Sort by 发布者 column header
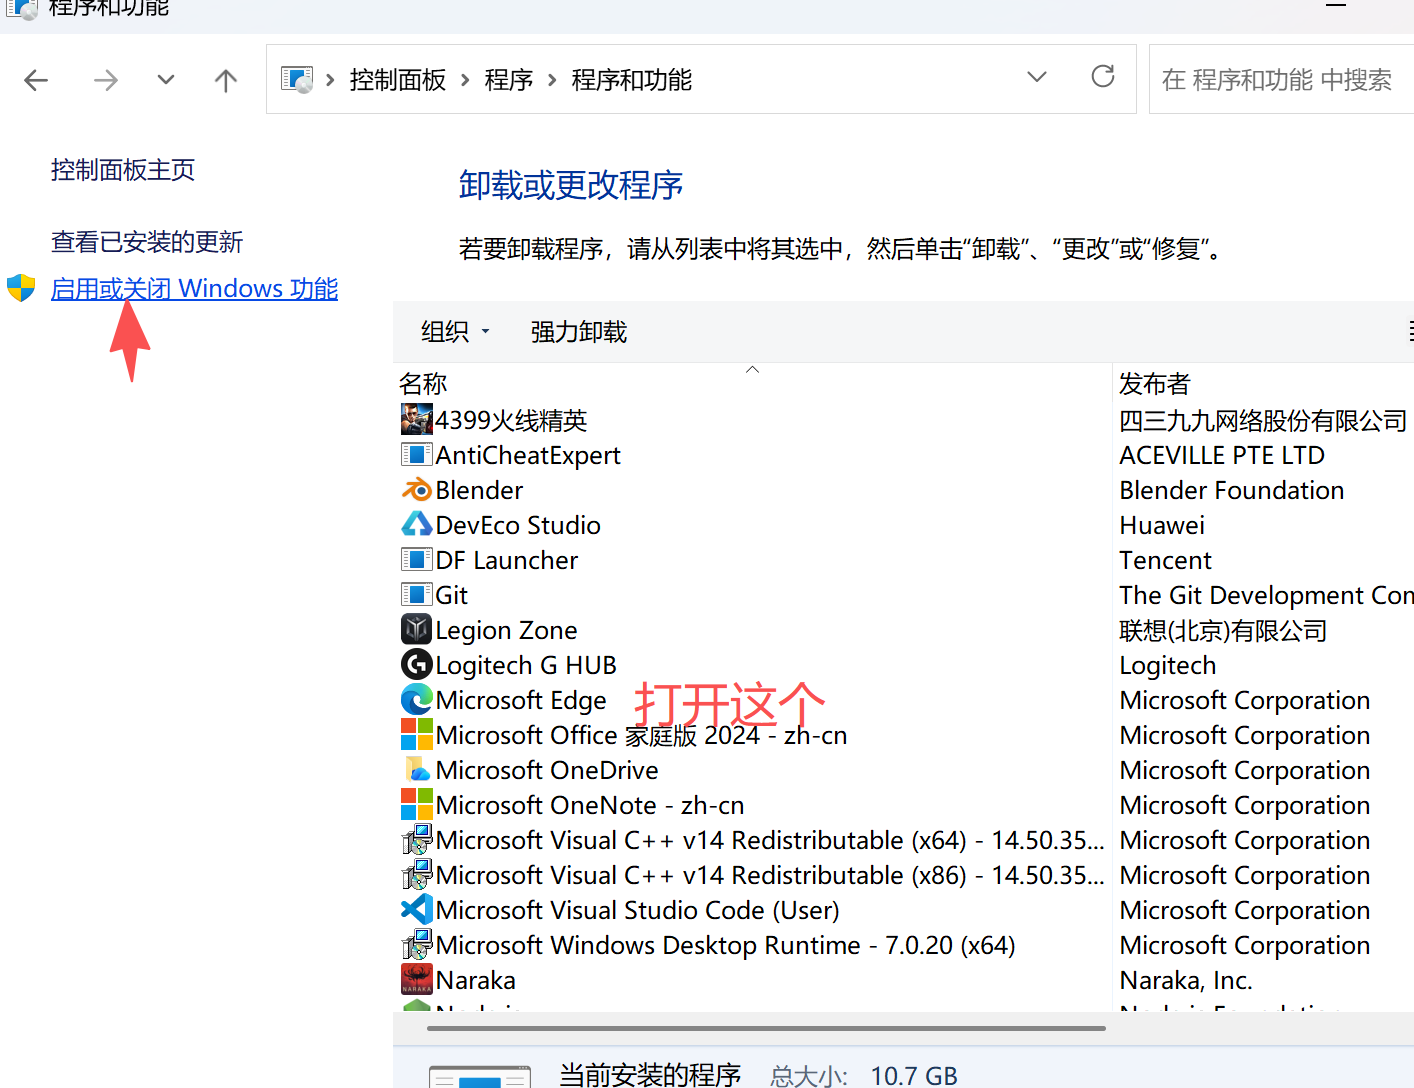1414x1088 pixels. coord(1155,384)
